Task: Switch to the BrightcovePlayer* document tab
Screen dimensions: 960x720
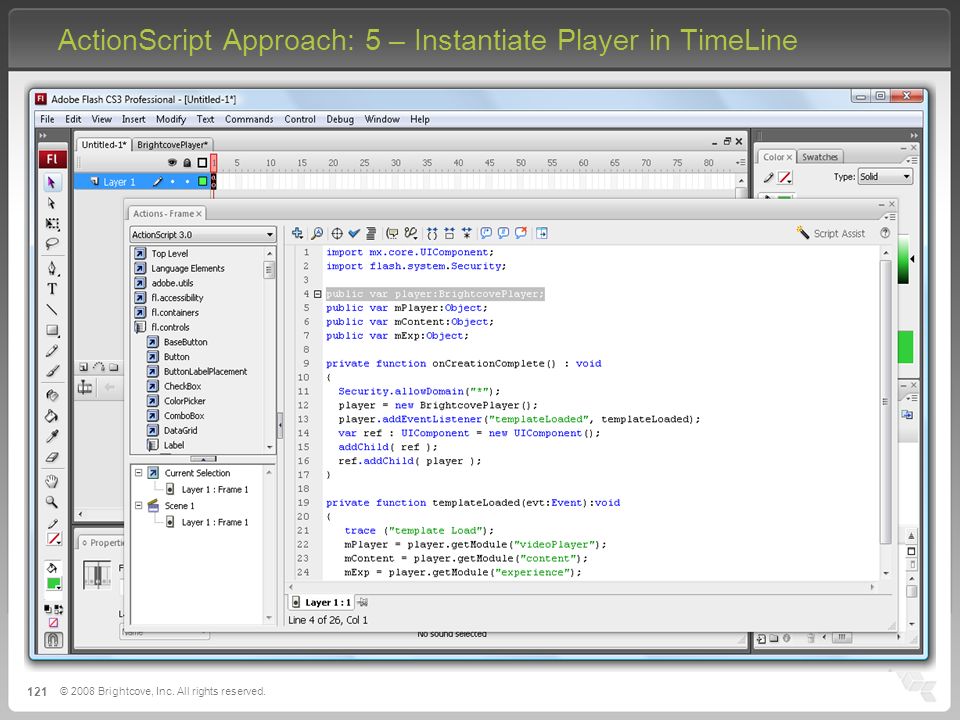Action: pos(173,144)
